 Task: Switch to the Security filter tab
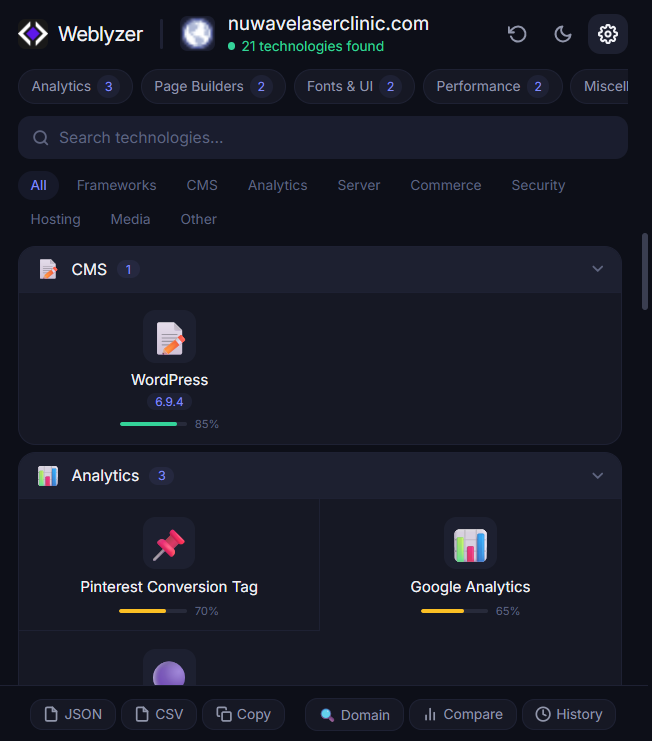(538, 185)
